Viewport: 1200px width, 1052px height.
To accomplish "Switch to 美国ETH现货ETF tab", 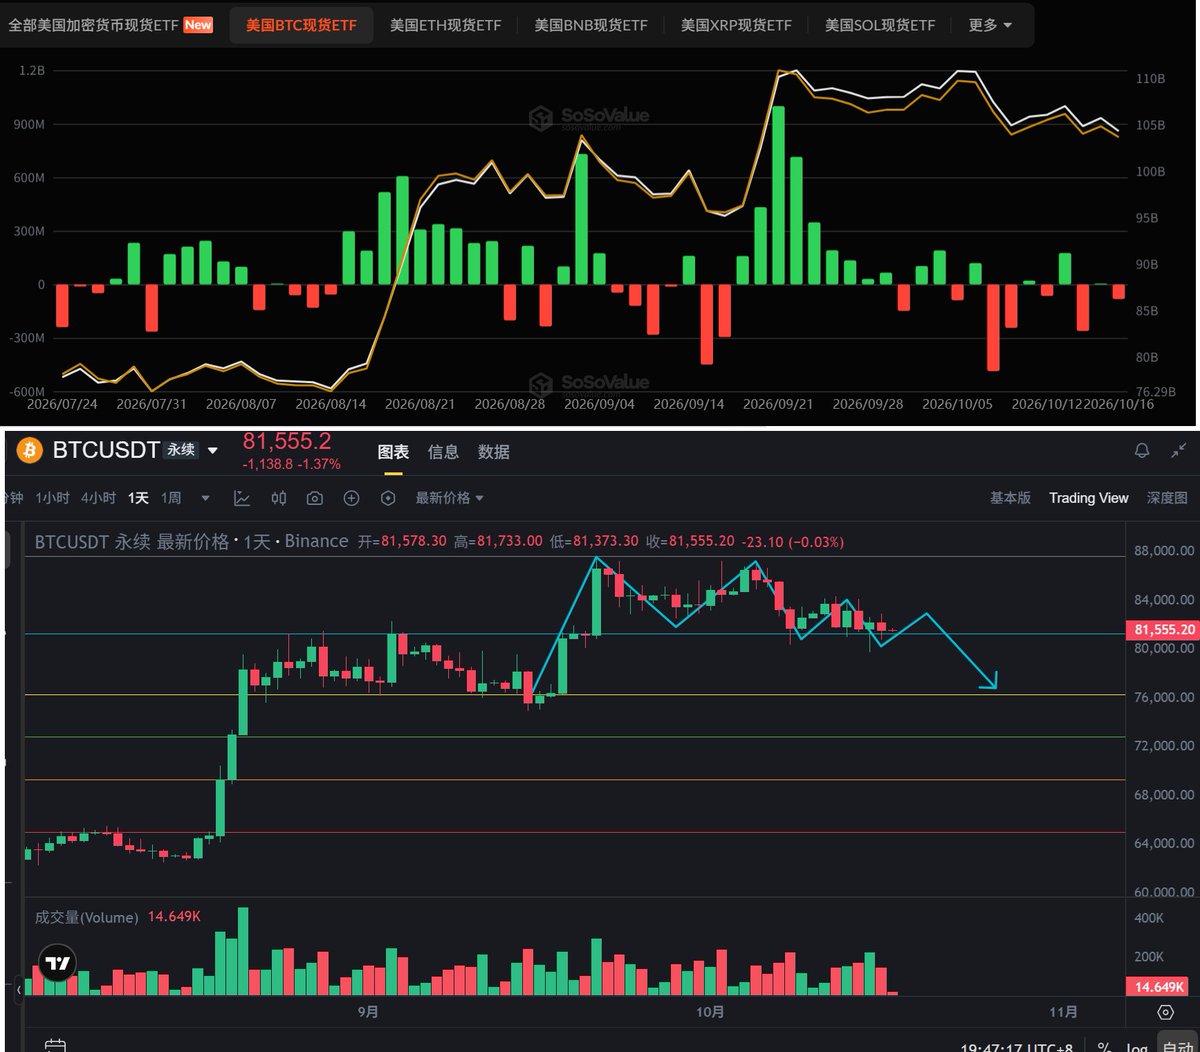I will pos(446,25).
